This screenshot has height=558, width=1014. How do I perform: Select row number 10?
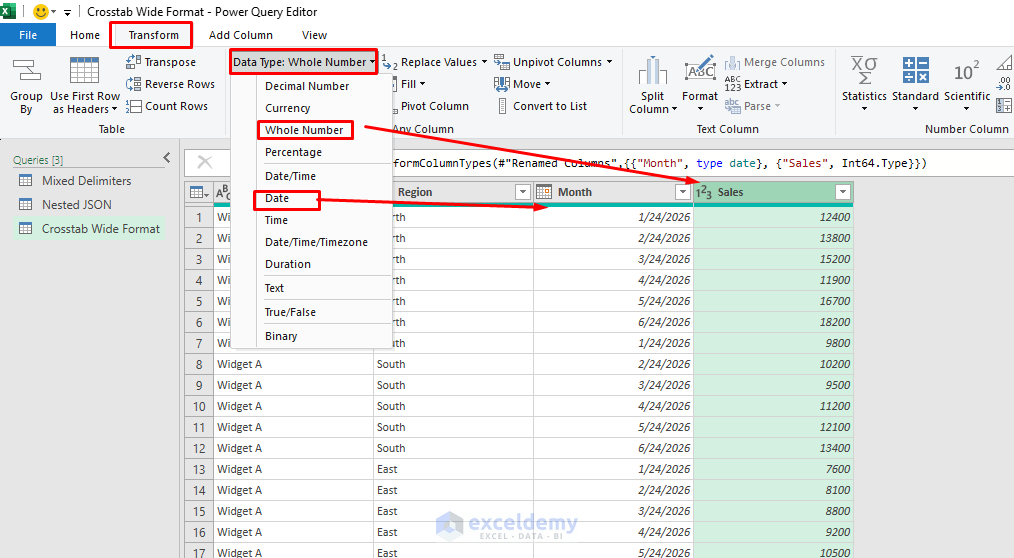coord(199,407)
